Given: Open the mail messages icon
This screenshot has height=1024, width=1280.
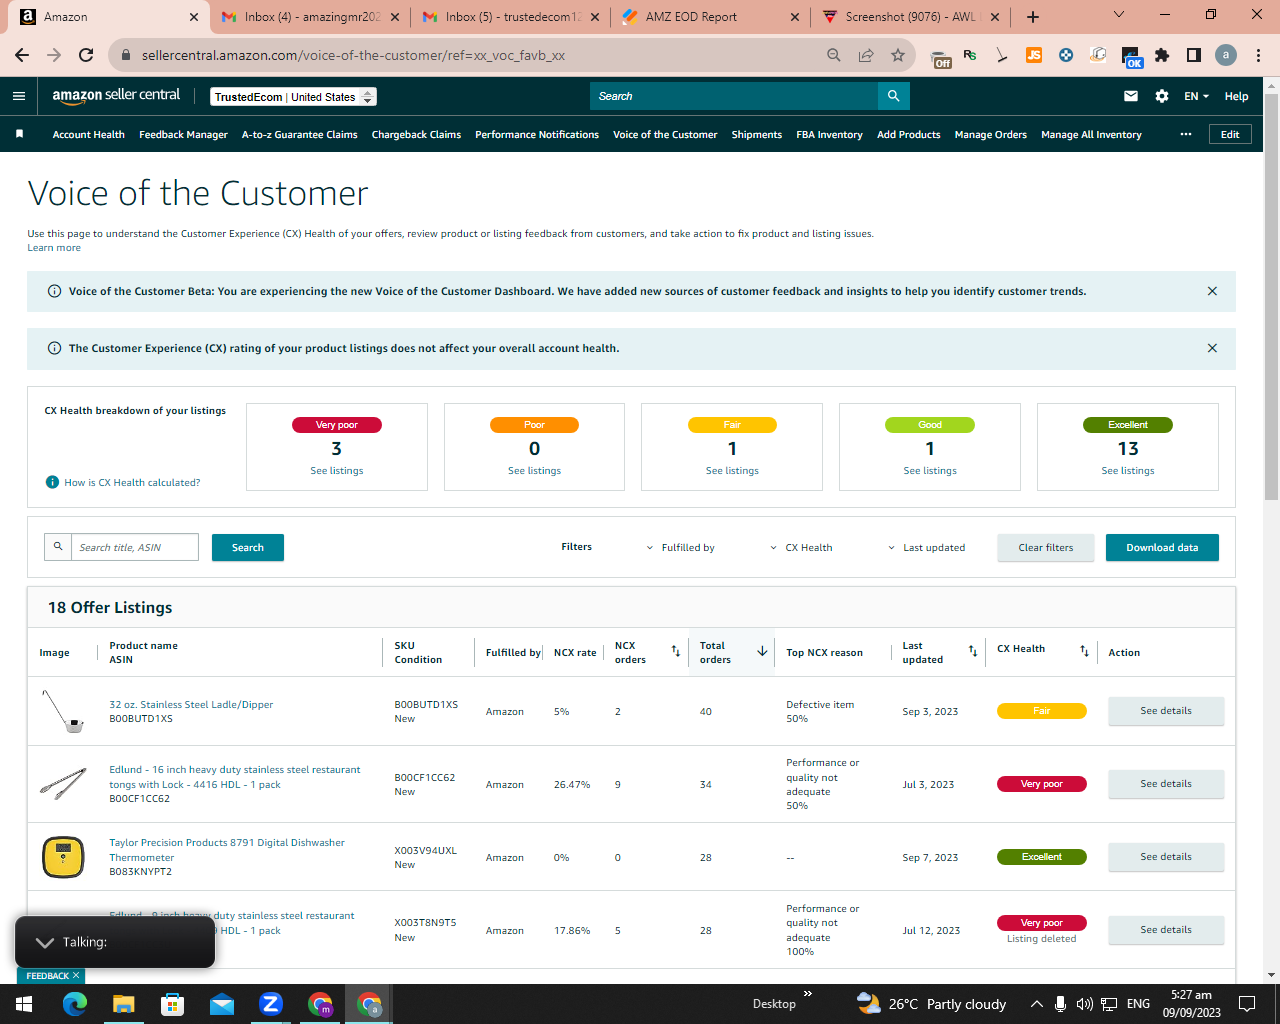Looking at the screenshot, I should pos(1131,96).
